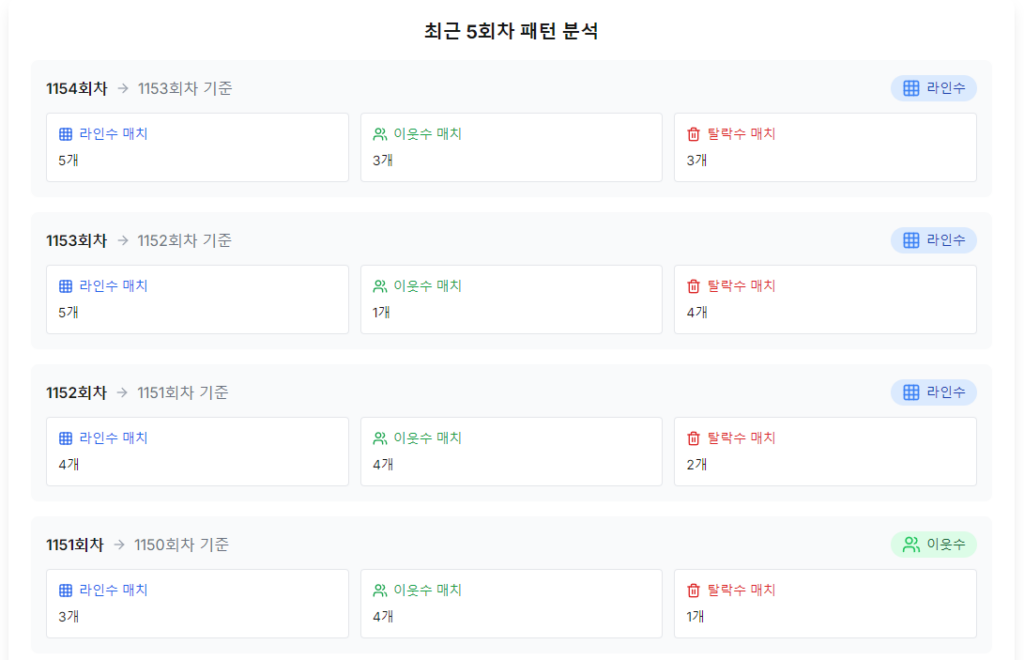This screenshot has width=1024, height=660.
Task: Click the people icon in 1151회차 이웃수 badge
Action: point(911,544)
